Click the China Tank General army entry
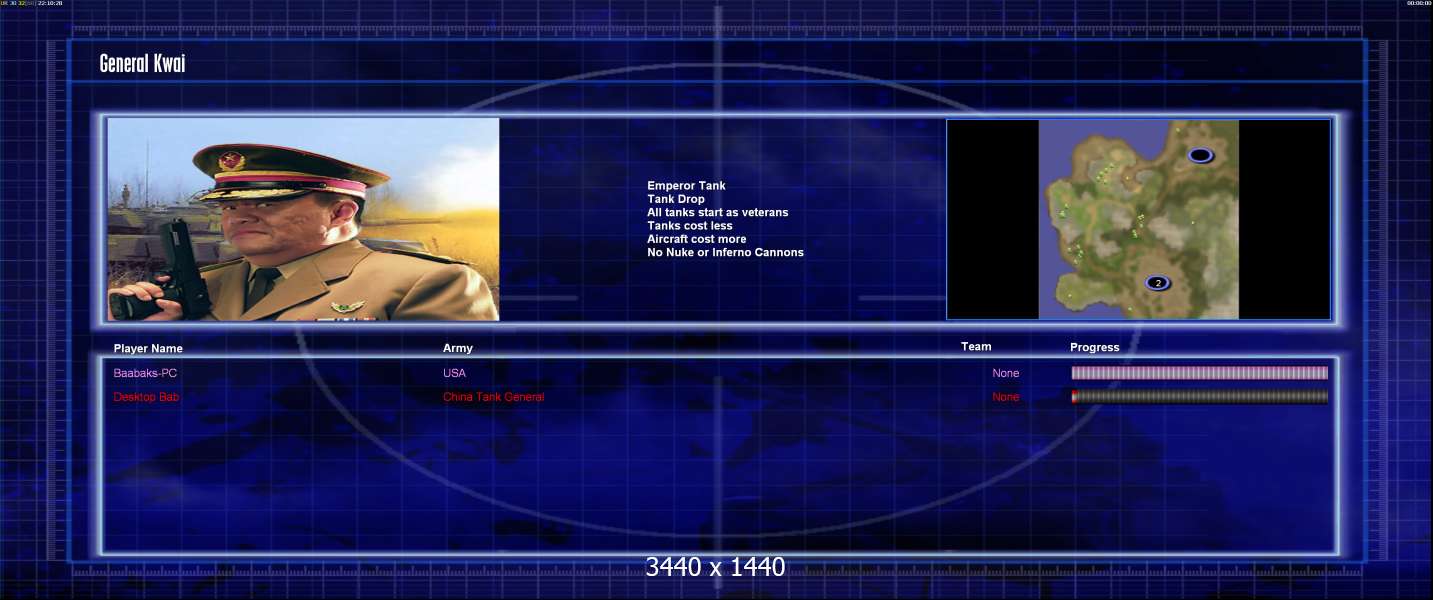This screenshot has width=1433, height=600. point(494,397)
